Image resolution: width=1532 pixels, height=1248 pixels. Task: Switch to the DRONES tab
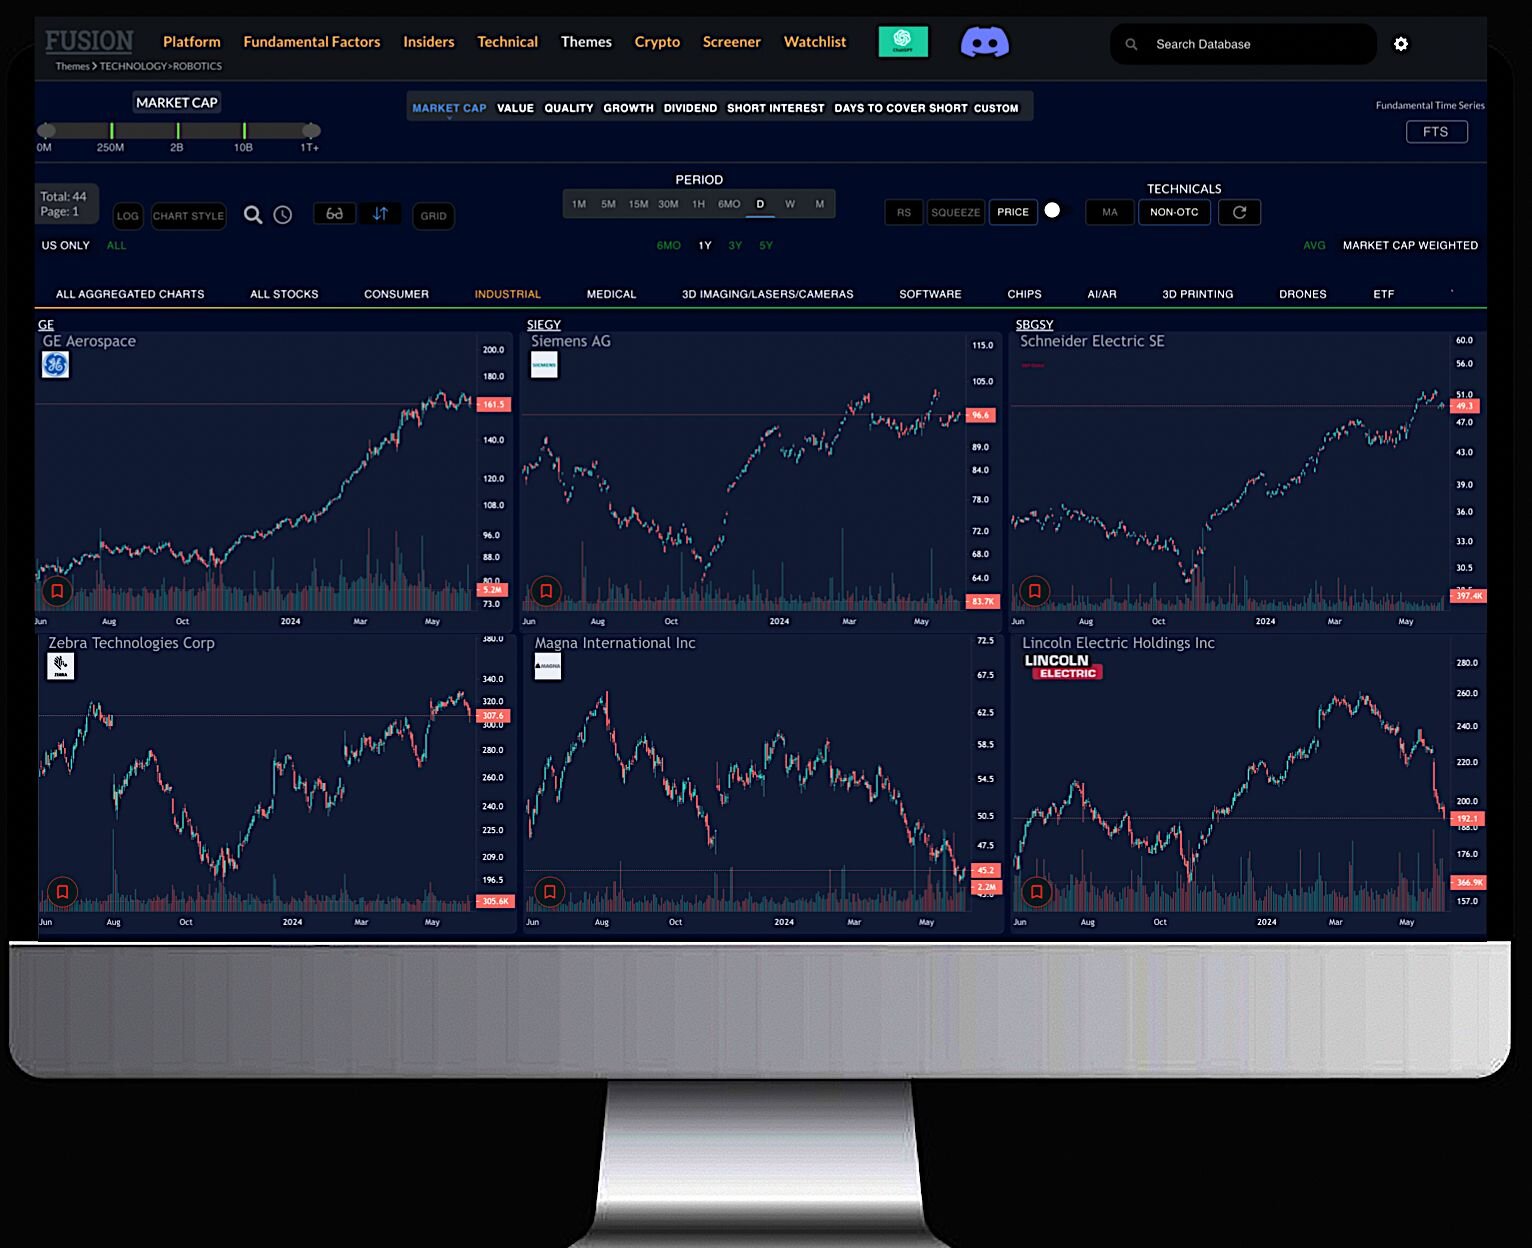click(1303, 294)
